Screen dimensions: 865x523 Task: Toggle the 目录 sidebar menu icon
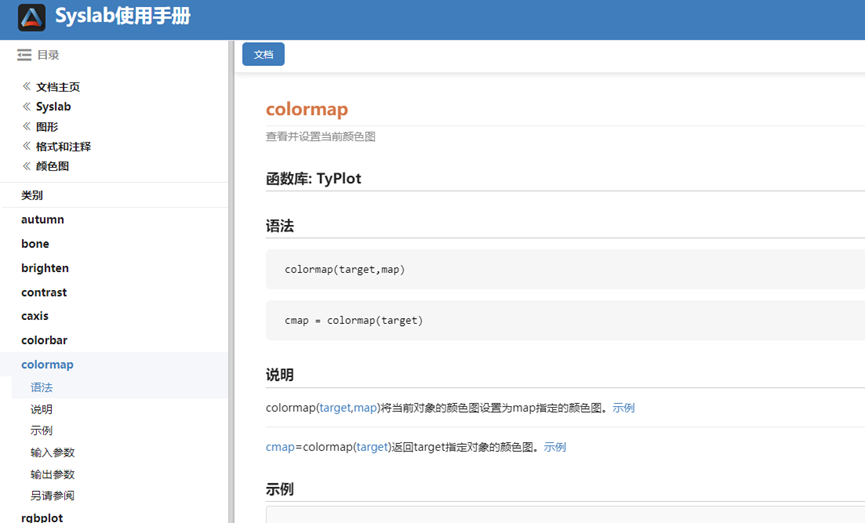24,55
